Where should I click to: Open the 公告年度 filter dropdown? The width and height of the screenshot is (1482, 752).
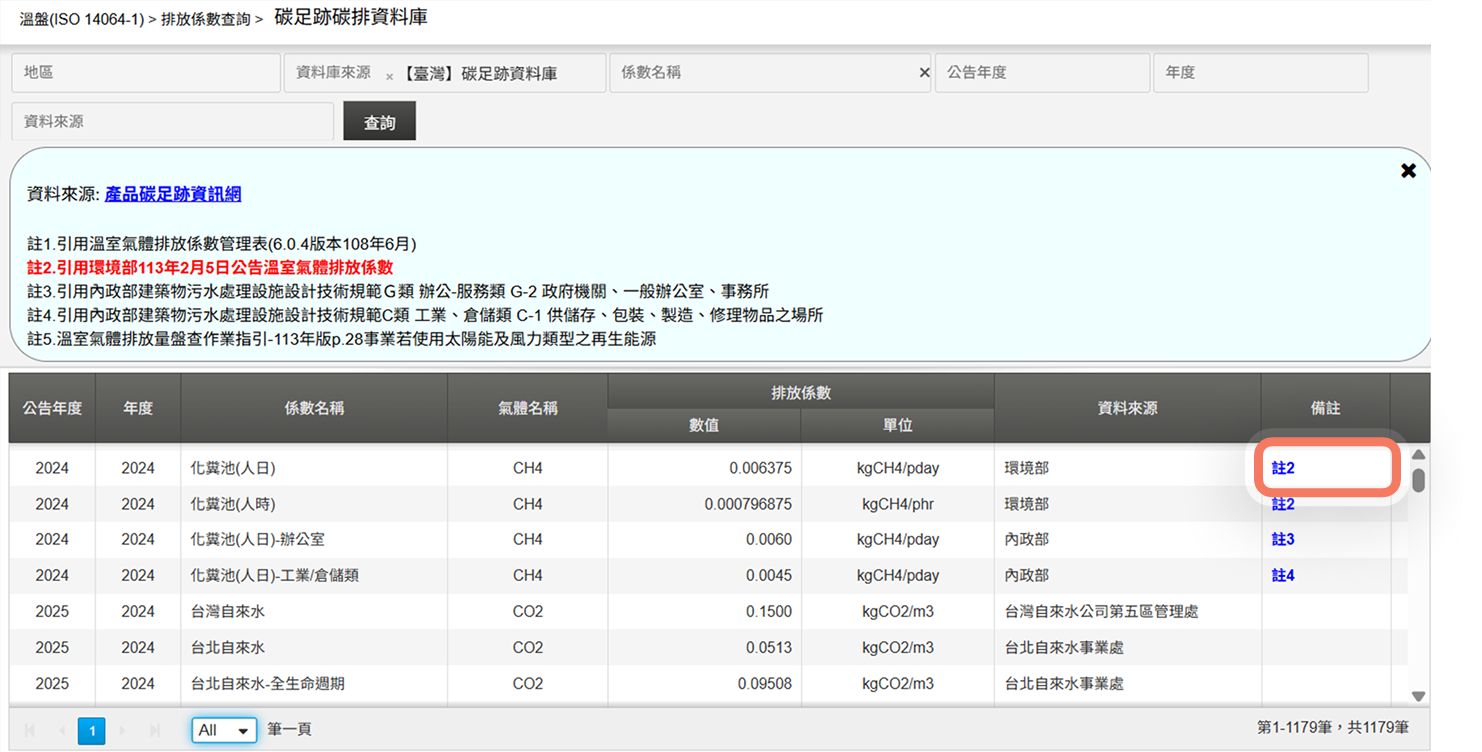pos(1042,73)
